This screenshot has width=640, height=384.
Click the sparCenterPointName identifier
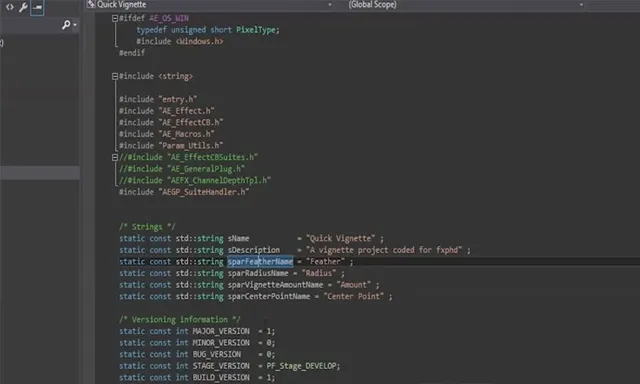coord(269,296)
